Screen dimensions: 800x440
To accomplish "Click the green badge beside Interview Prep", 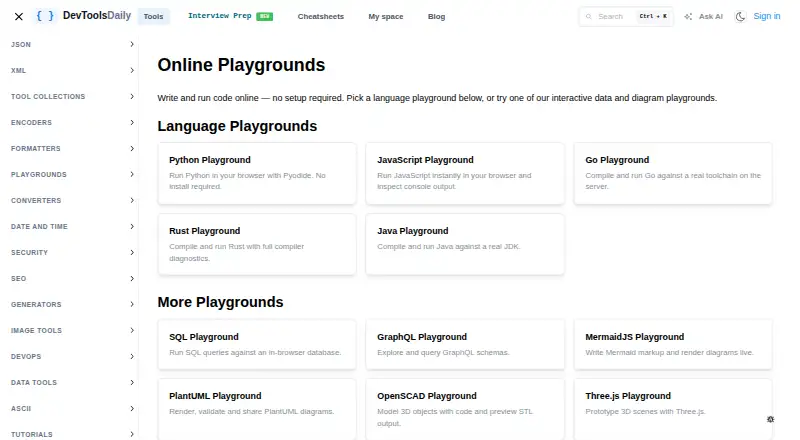I will click(x=264, y=16).
